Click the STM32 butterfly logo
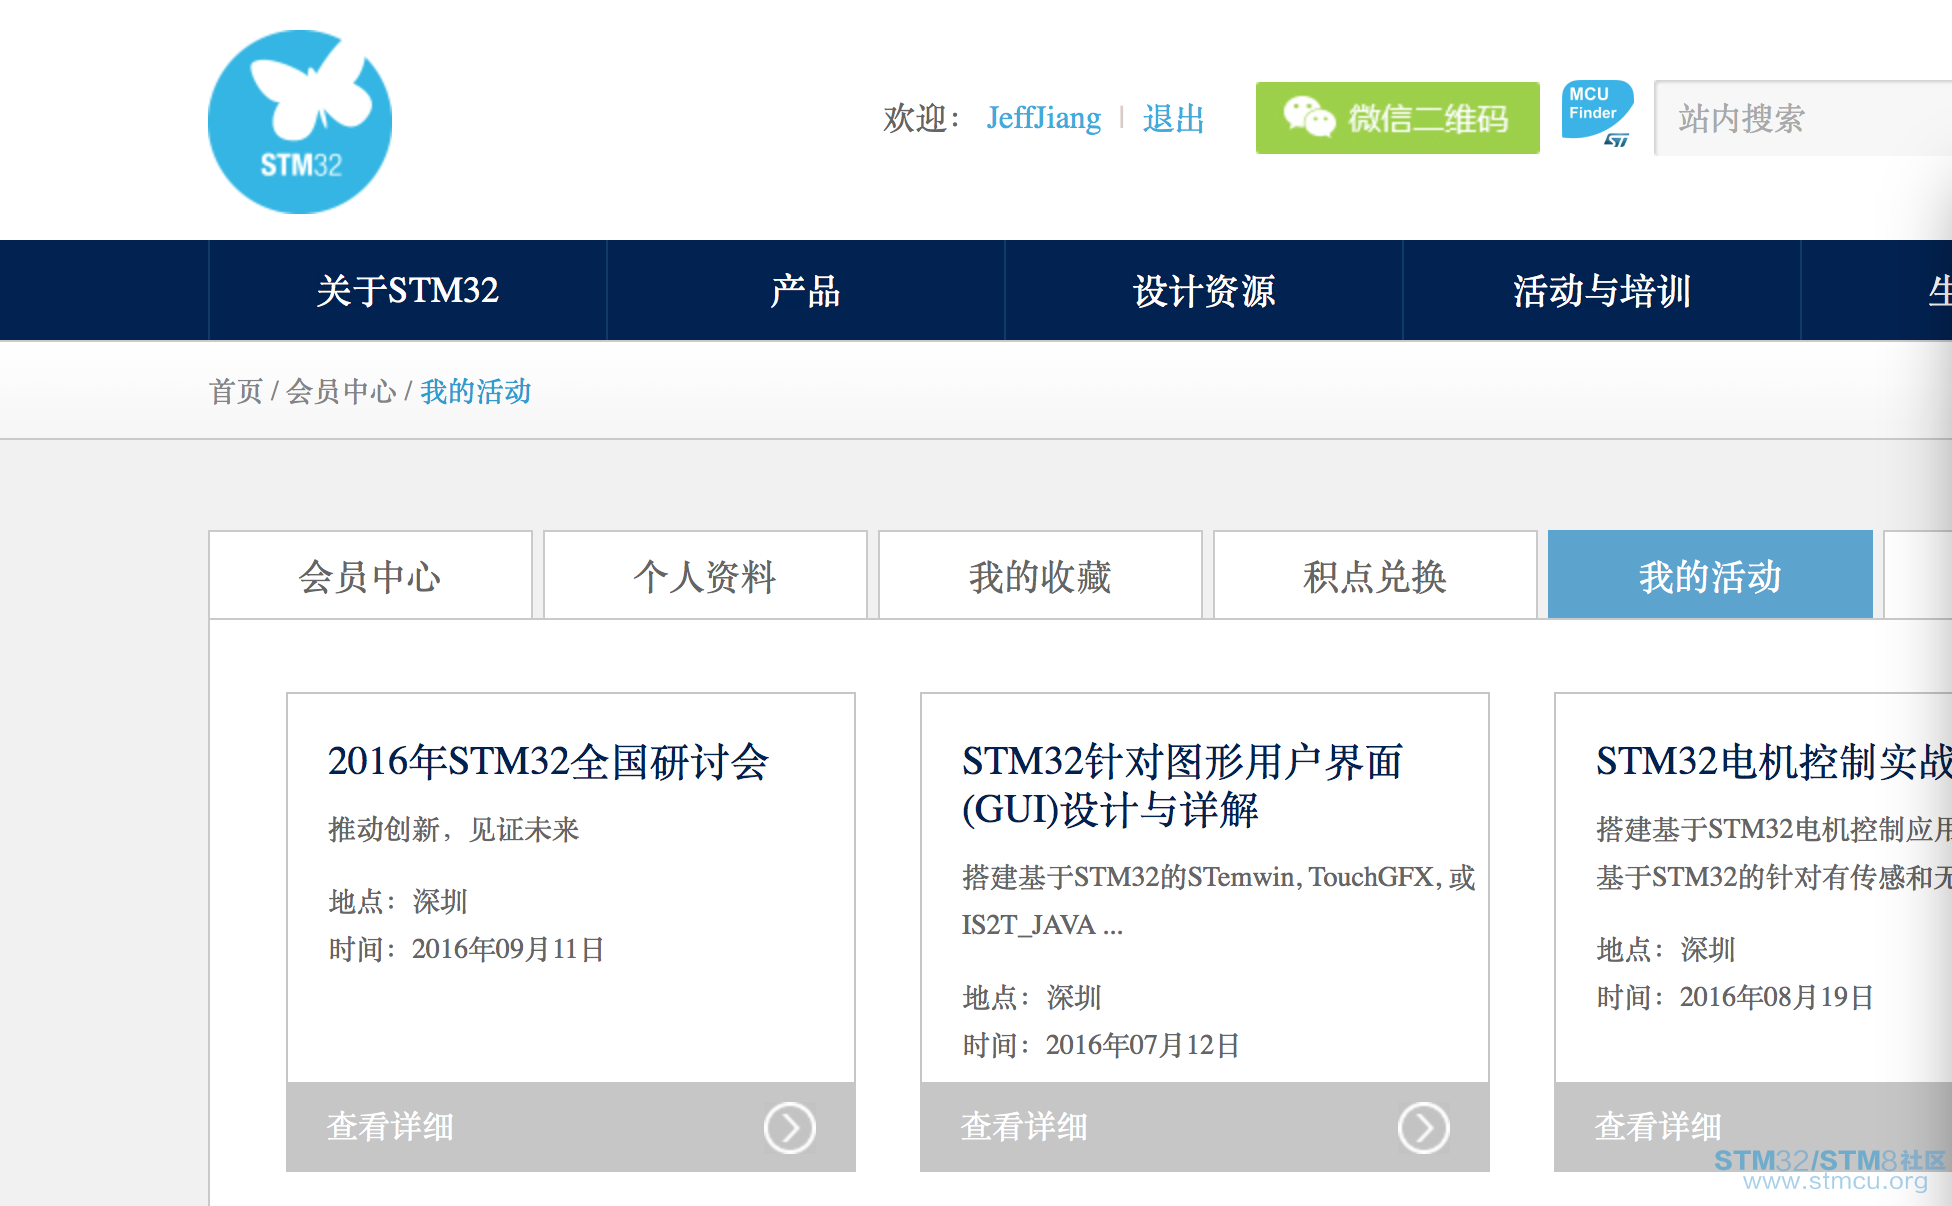Image resolution: width=1952 pixels, height=1206 pixels. click(300, 121)
